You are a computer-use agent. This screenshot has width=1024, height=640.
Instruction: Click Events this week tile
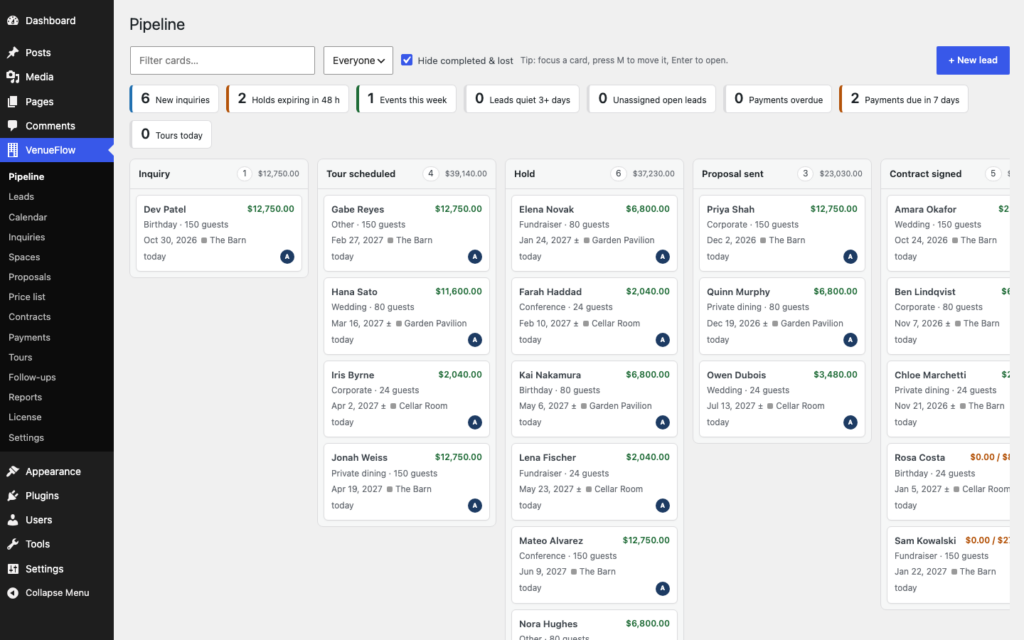(x=406, y=99)
